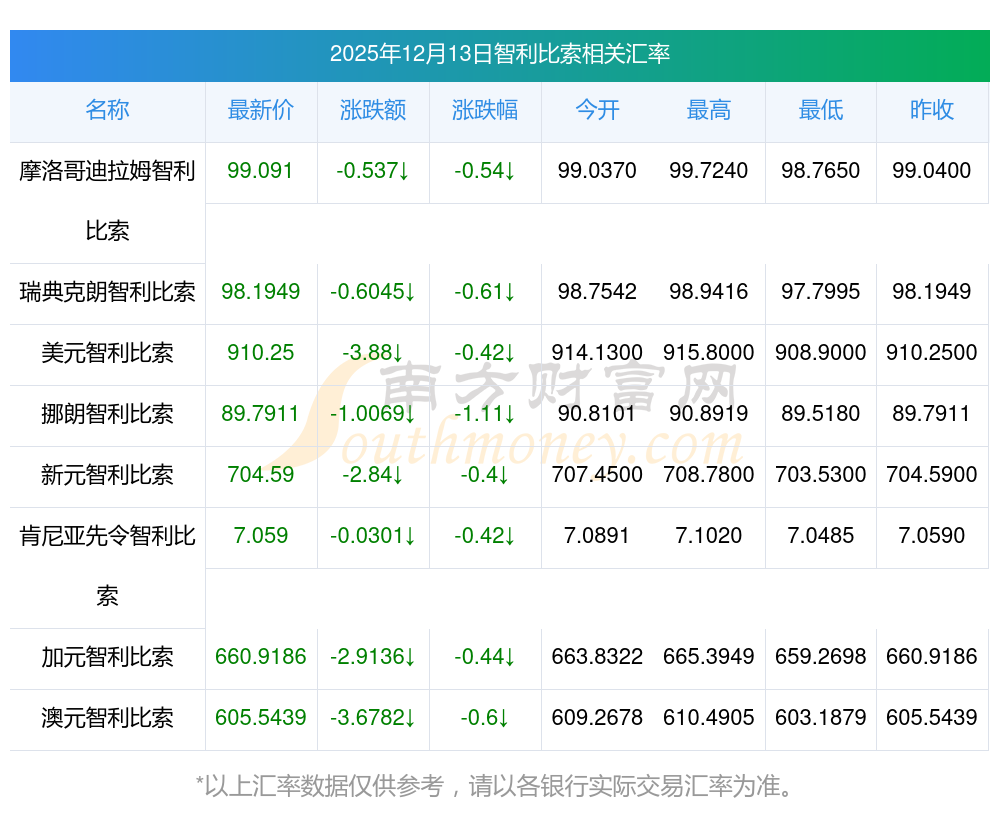Click the 今开 column header
1000x817 pixels.
(597, 110)
